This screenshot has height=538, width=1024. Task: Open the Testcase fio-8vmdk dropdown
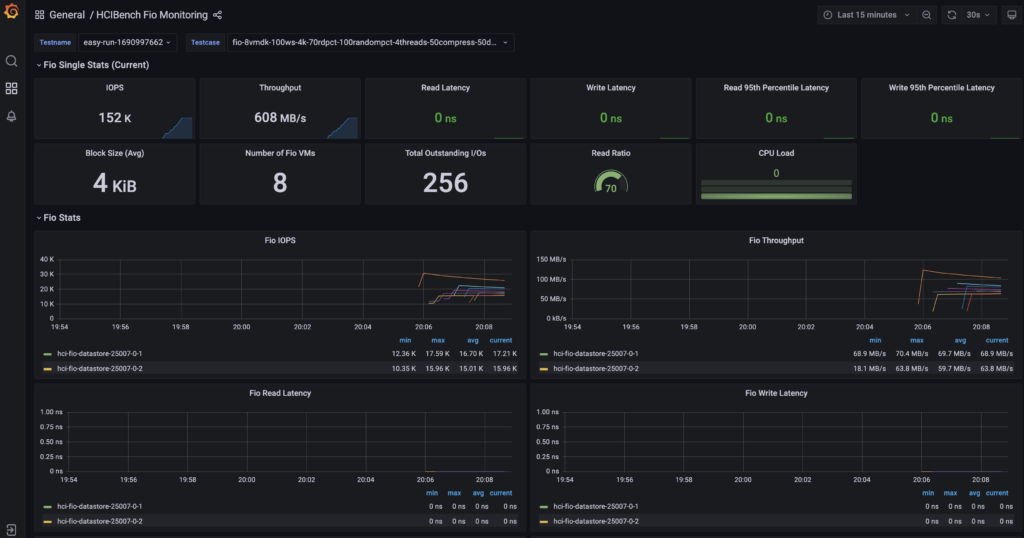[370, 42]
